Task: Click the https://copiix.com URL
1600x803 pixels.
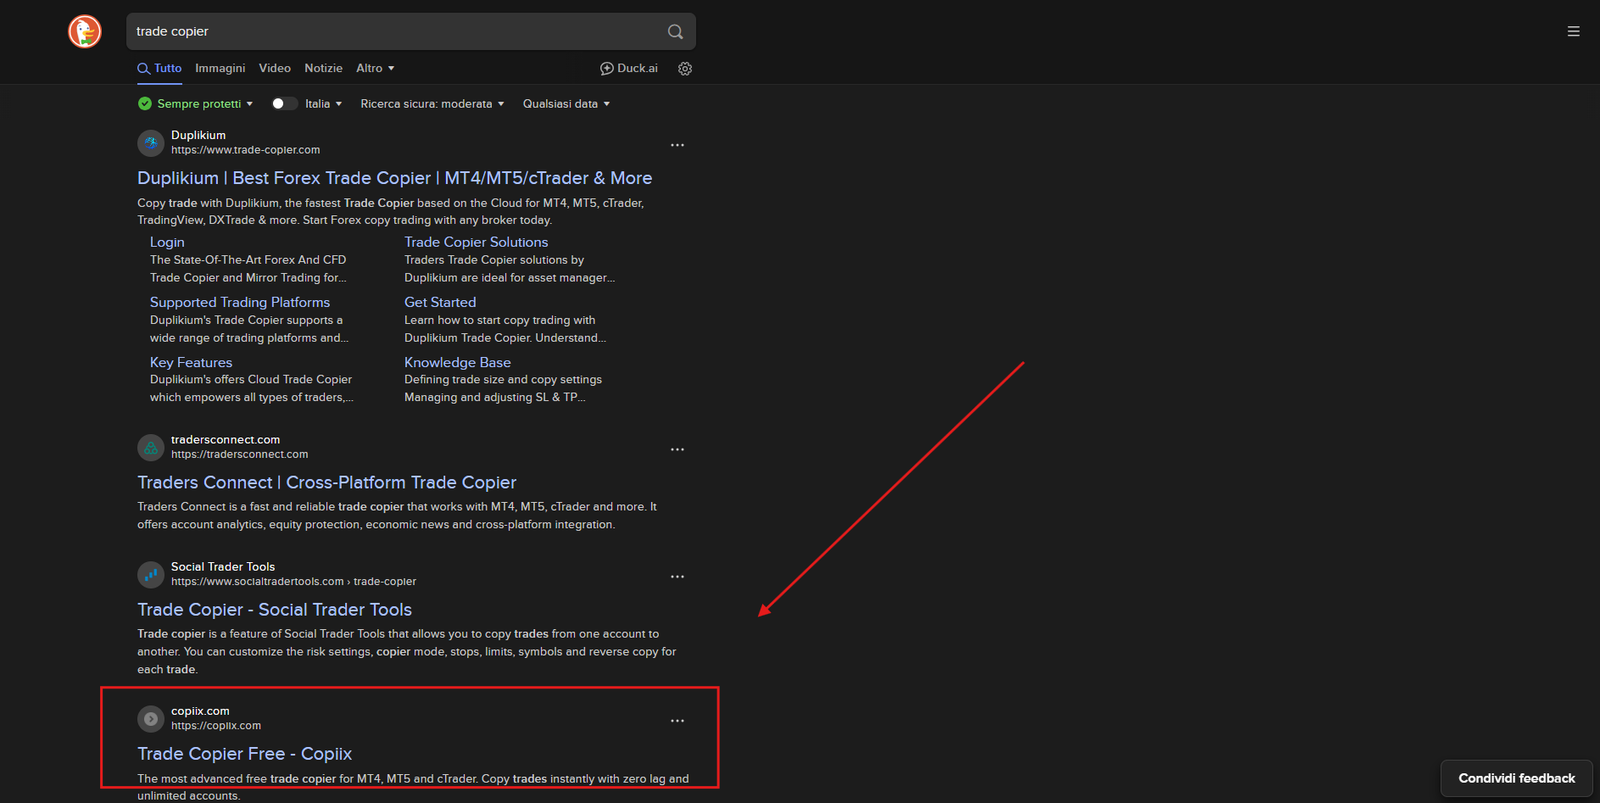Action: pos(216,726)
